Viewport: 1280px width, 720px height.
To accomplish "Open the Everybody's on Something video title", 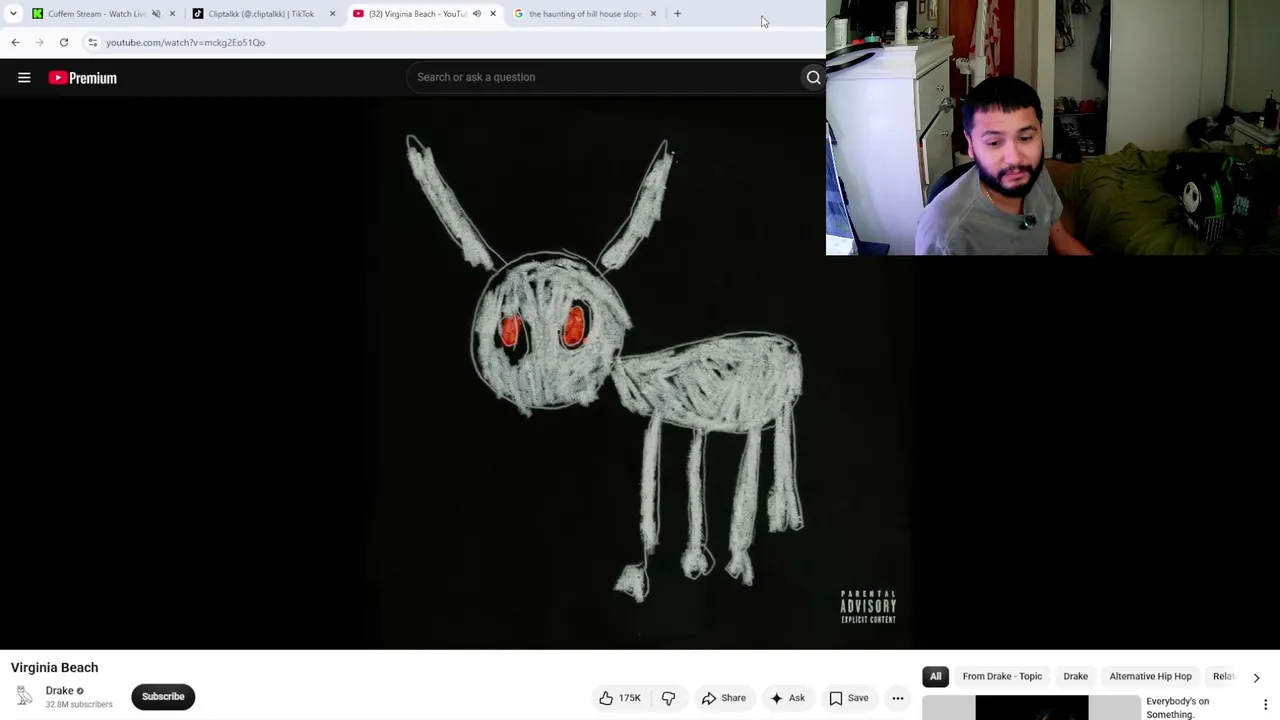I will click(1177, 707).
